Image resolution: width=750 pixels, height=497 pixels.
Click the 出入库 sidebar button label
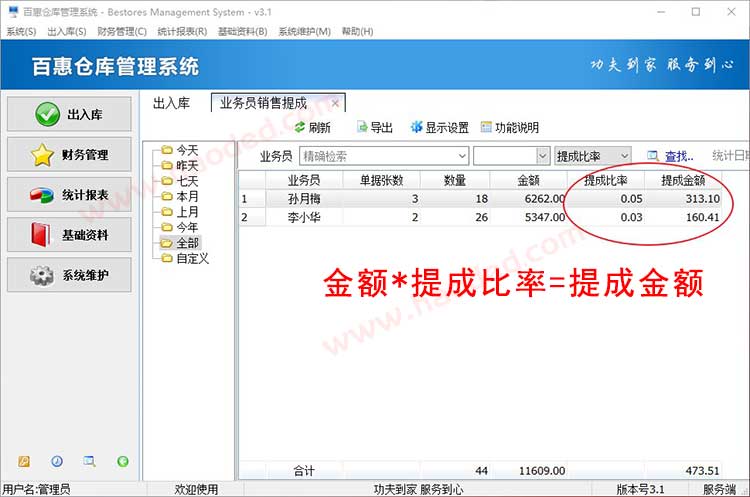[85, 114]
